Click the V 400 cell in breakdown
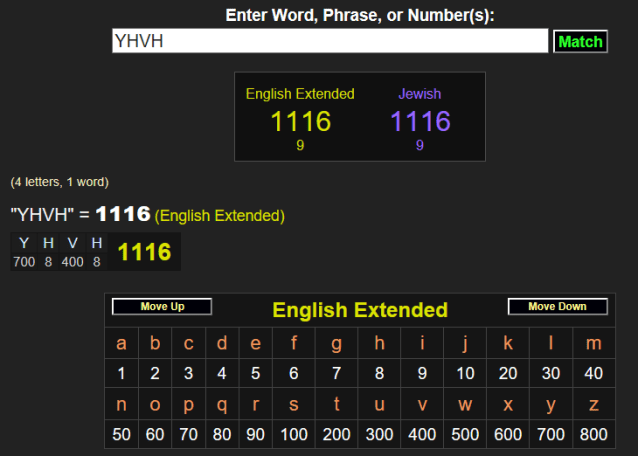The height and width of the screenshot is (456, 638). (x=73, y=252)
